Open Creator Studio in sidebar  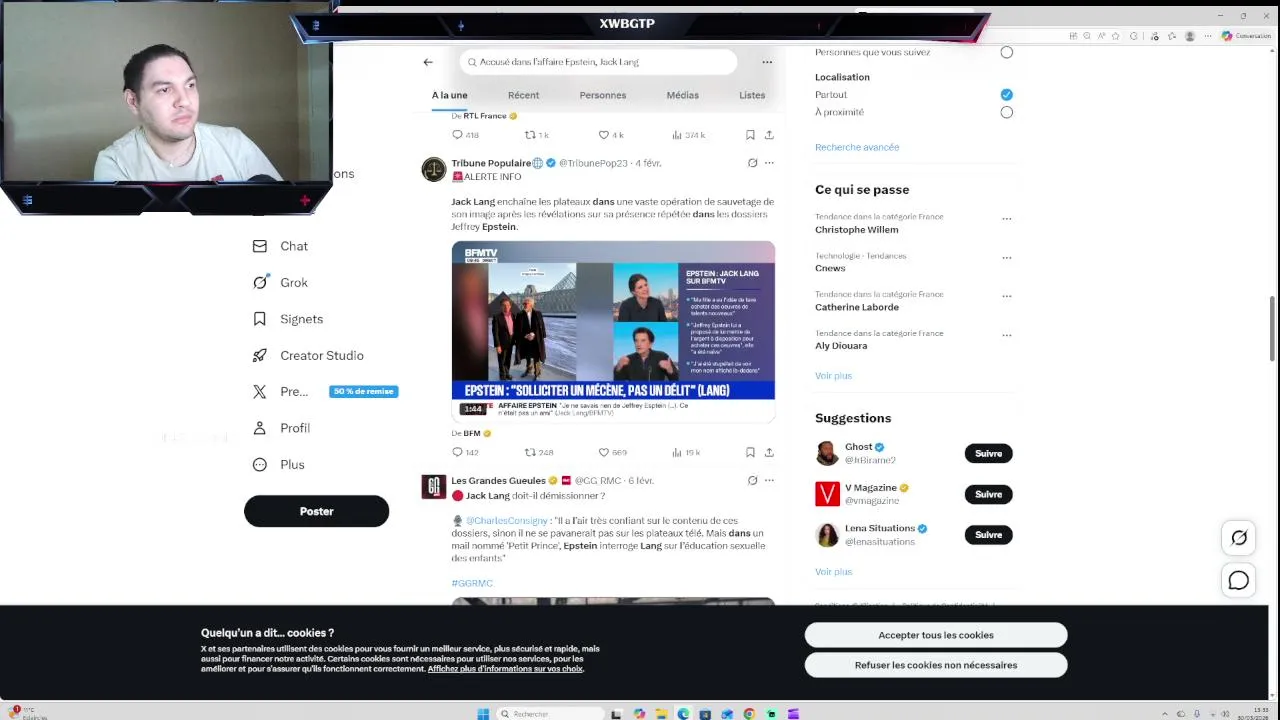308,356
